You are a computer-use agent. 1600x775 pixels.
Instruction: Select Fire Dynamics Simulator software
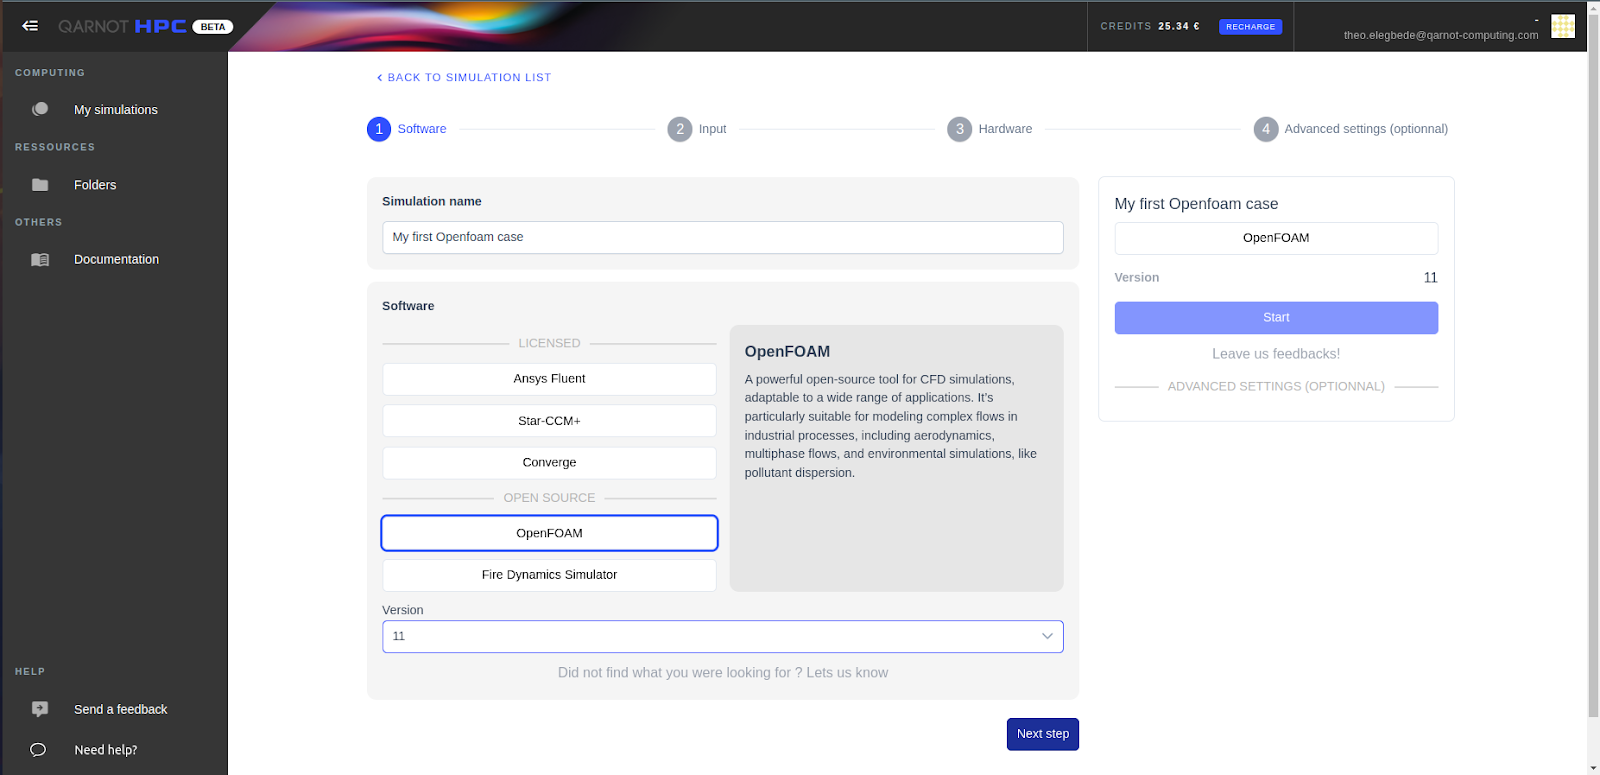(x=549, y=575)
